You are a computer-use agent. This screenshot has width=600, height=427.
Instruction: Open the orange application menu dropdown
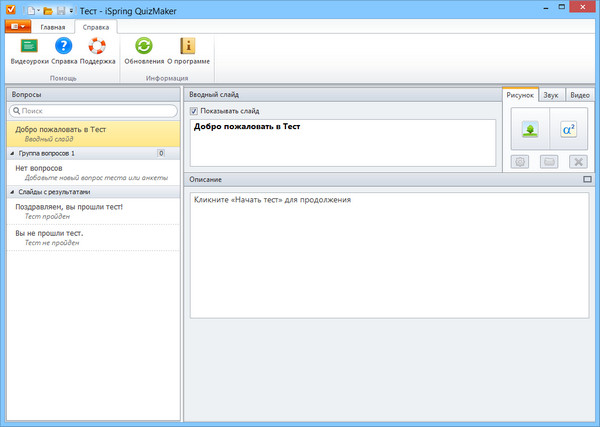point(19,27)
